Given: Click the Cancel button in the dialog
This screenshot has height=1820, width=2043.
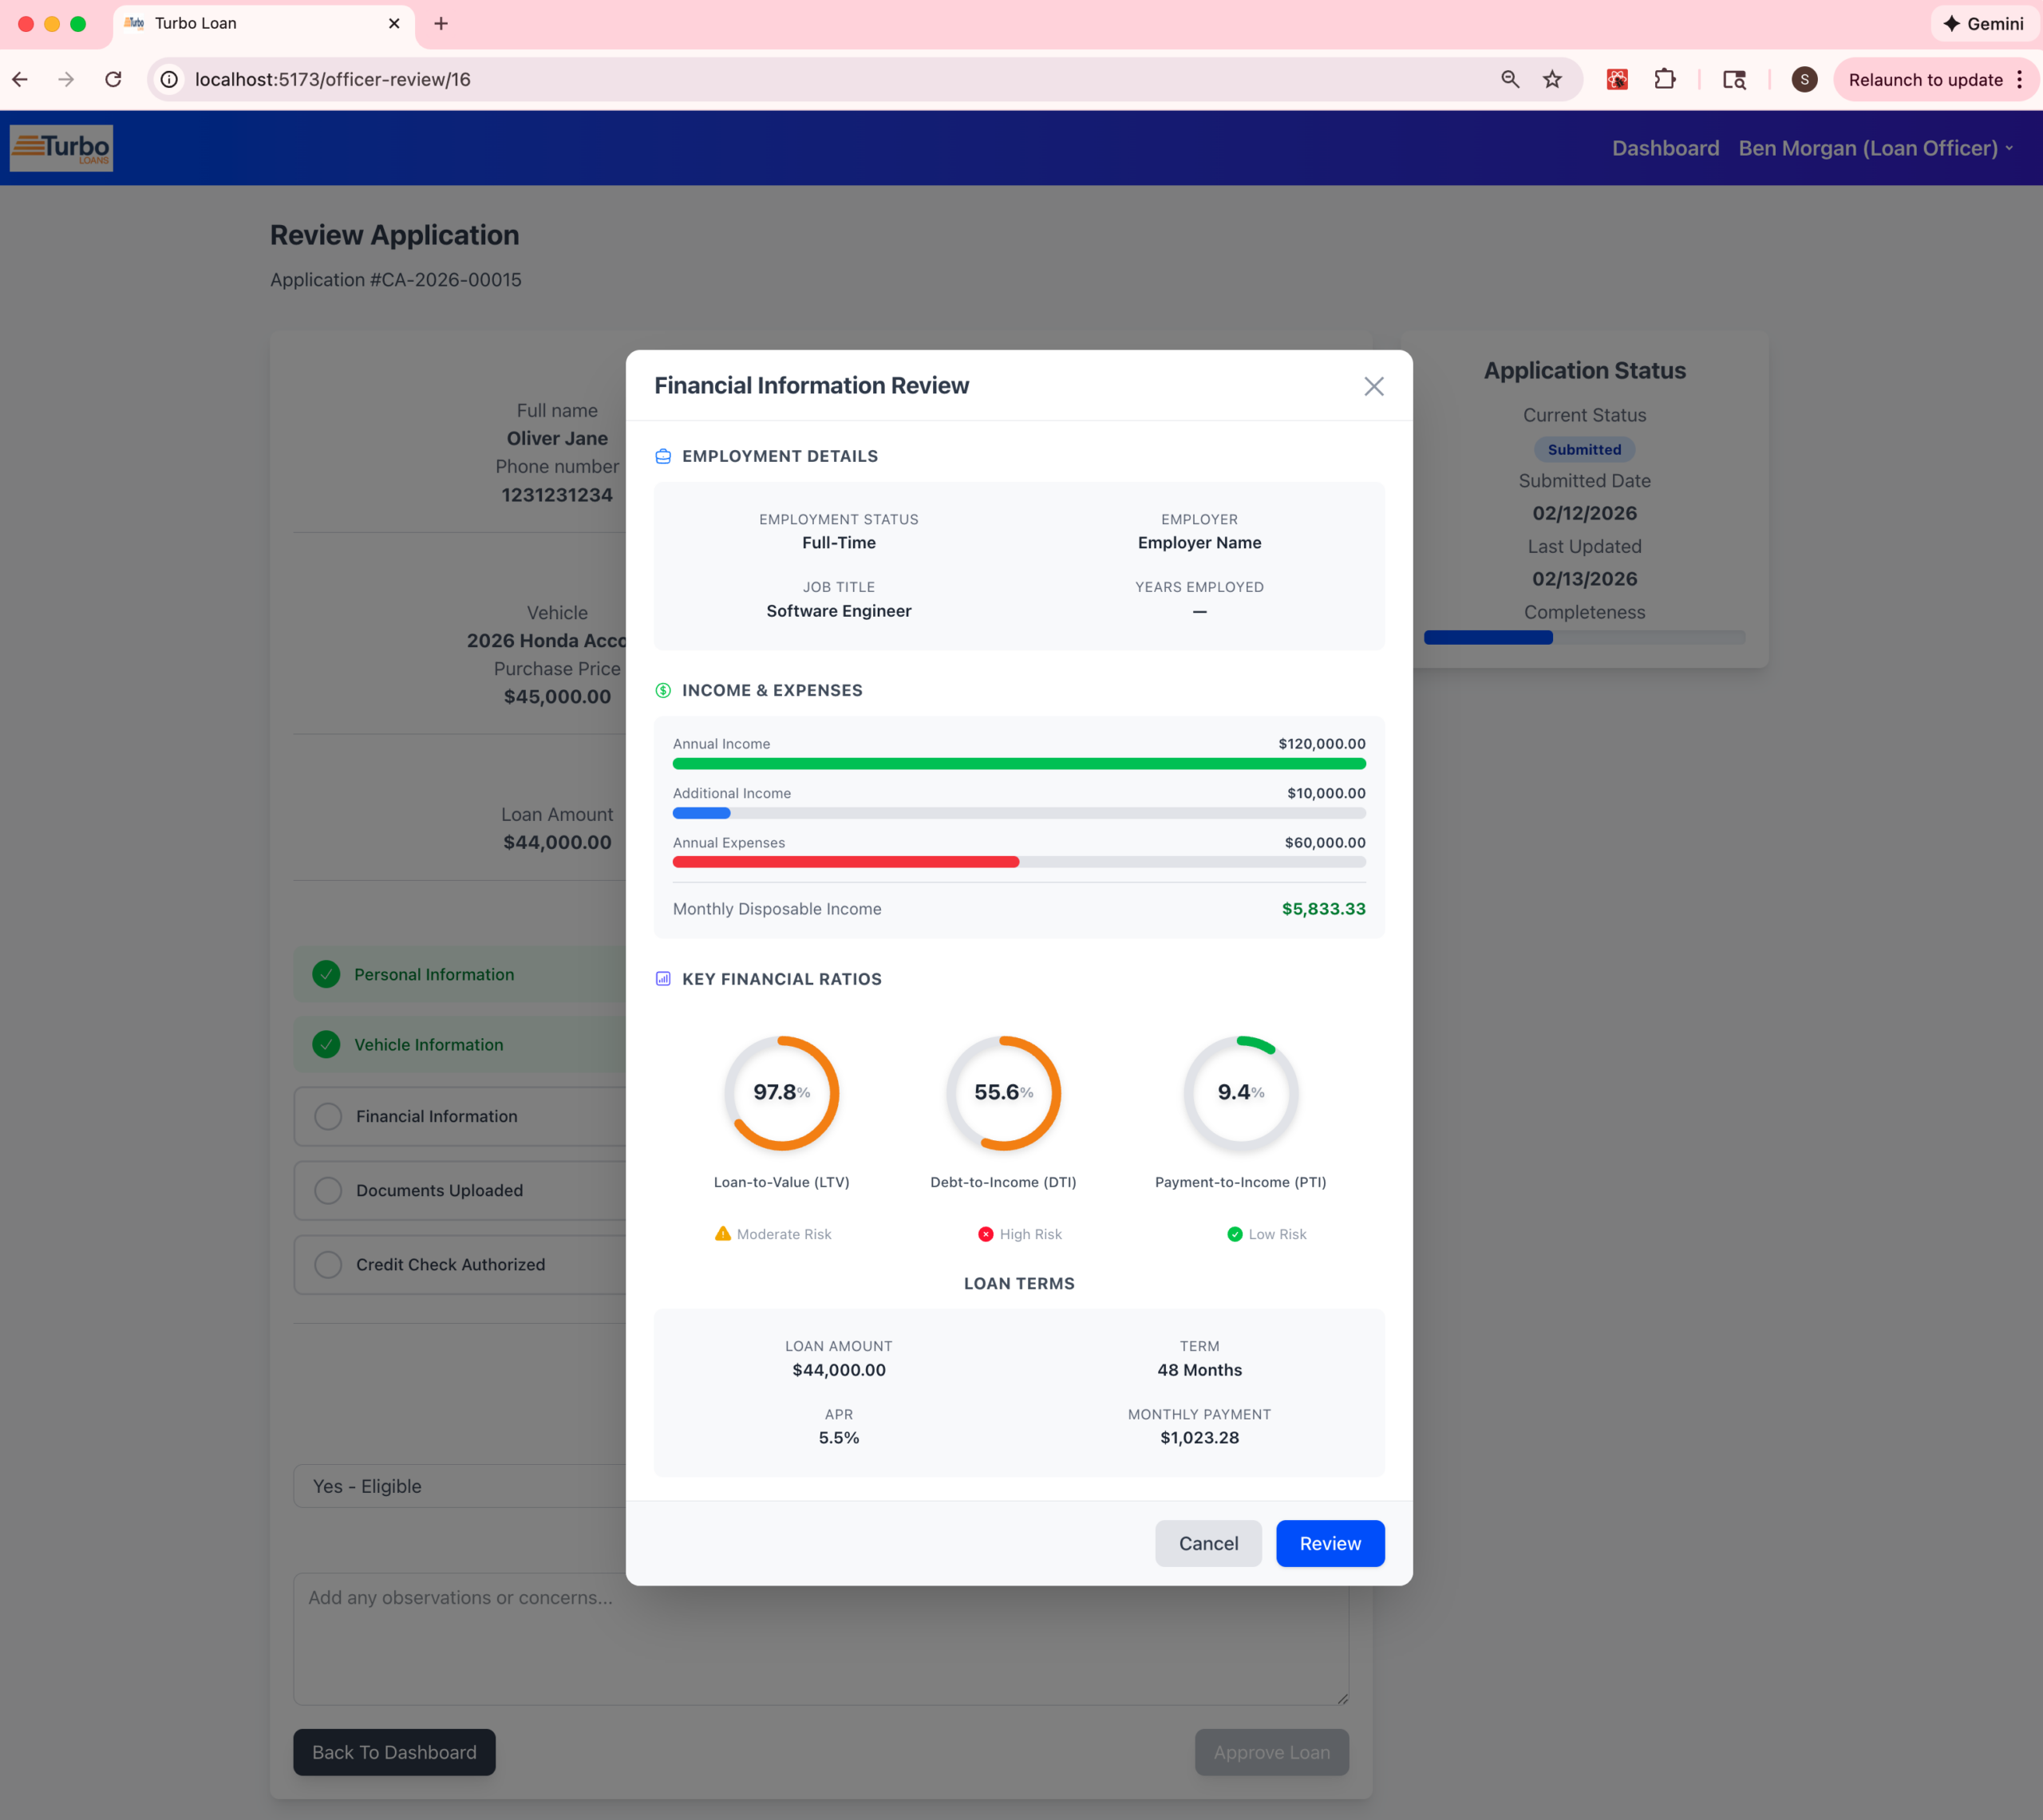Looking at the screenshot, I should [1207, 1543].
